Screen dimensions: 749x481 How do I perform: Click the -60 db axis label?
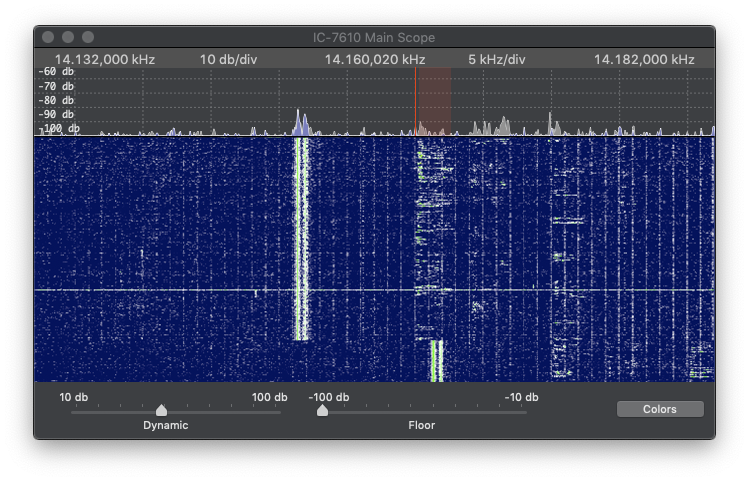coord(56,71)
